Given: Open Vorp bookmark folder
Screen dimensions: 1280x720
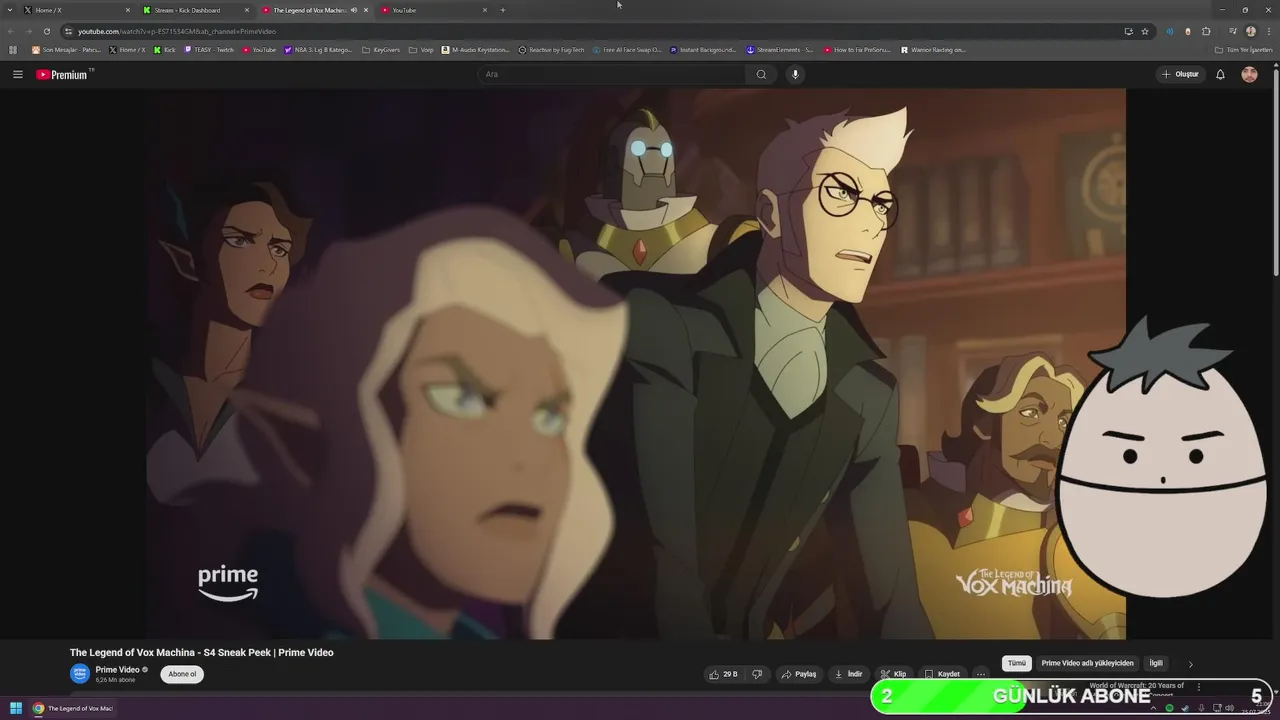Looking at the screenshot, I should pos(421,49).
